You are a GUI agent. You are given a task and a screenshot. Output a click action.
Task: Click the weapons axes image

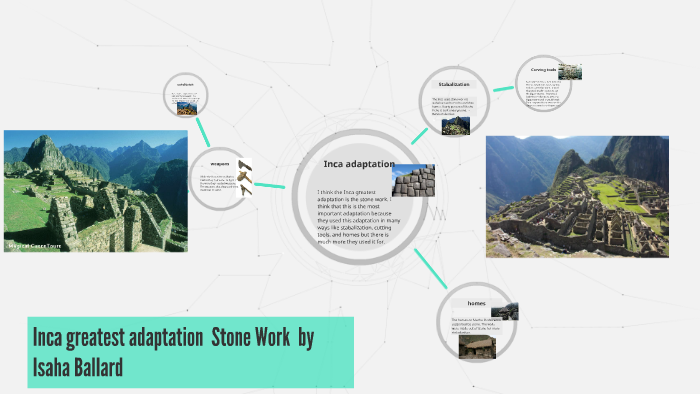click(x=244, y=178)
